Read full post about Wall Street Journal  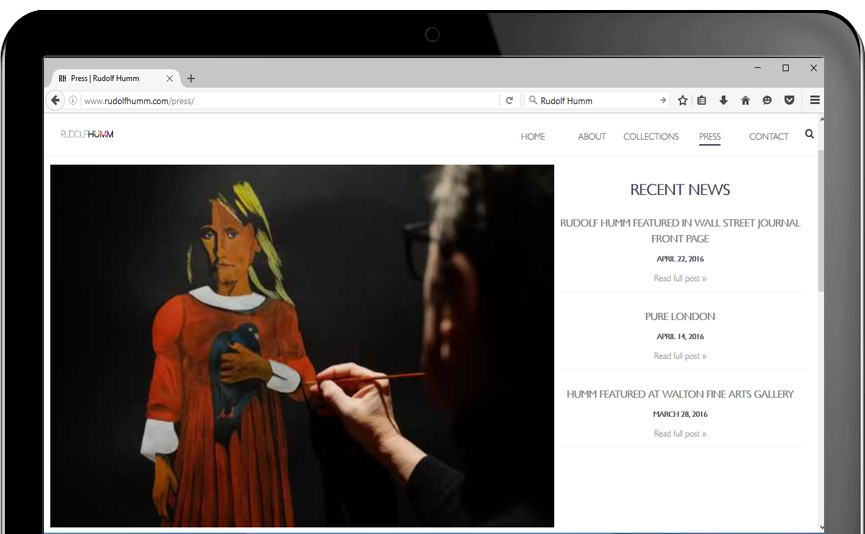click(x=680, y=278)
